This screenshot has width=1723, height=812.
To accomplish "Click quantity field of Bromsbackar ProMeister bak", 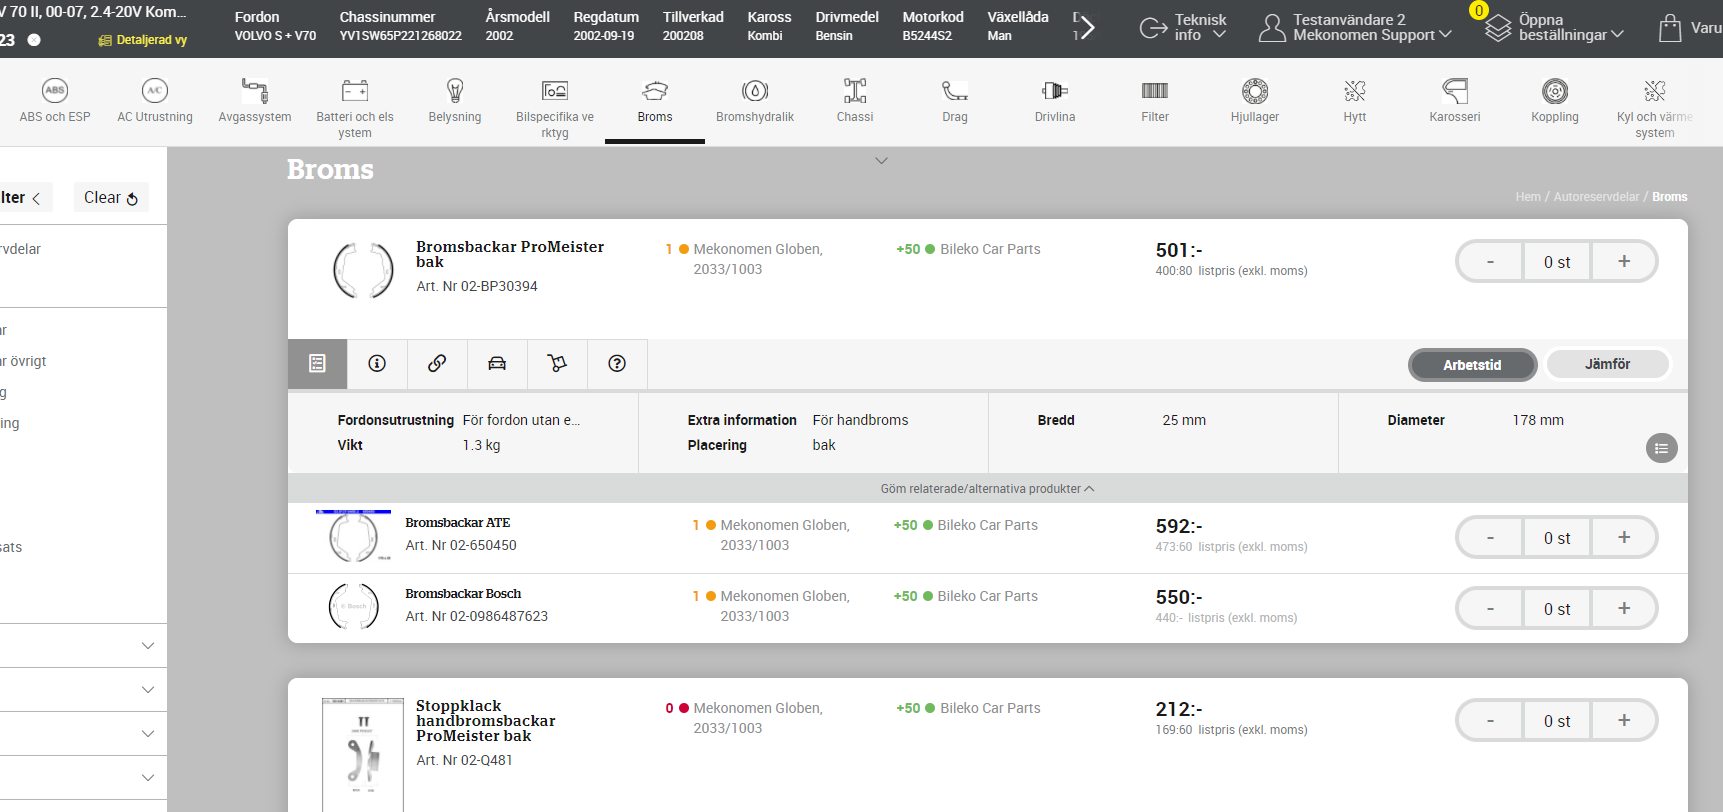I will (1557, 262).
